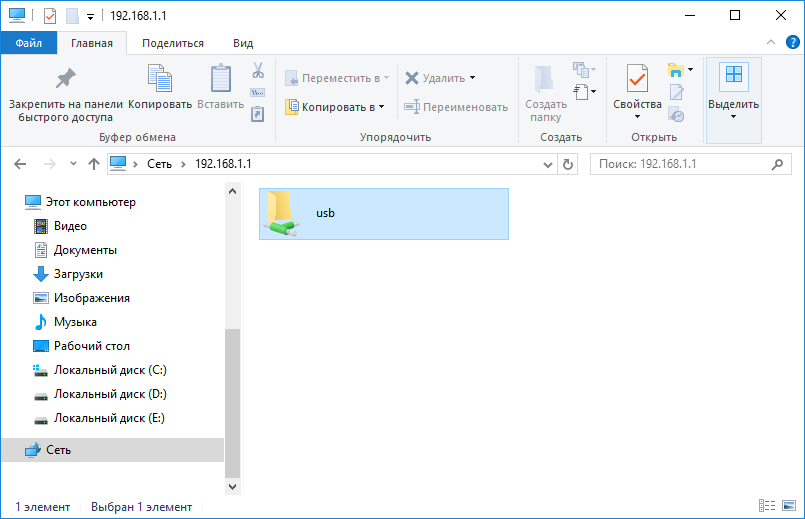Select Network in the navigation pane
805x519 pixels.
point(58,450)
